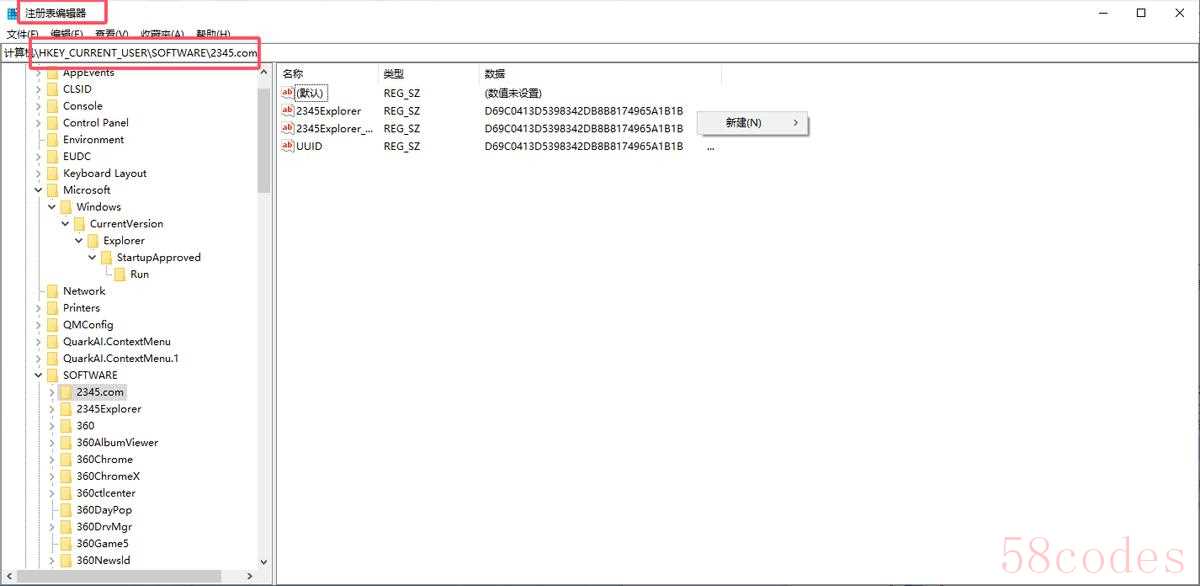Click the Registry Editor title bar icon
Image resolution: width=1200 pixels, height=586 pixels.
coord(13,13)
